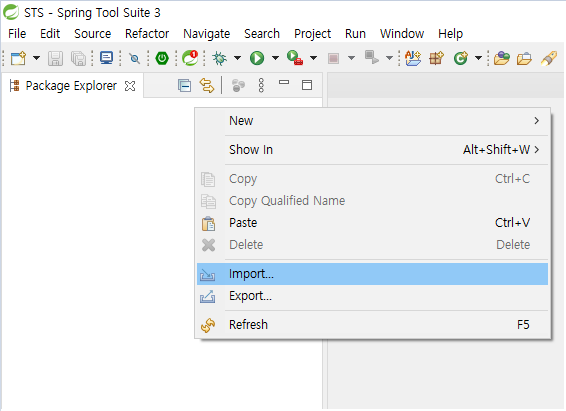The image size is (566, 411).
Task: Choose Refresh from the context menu
Action: tap(373, 325)
